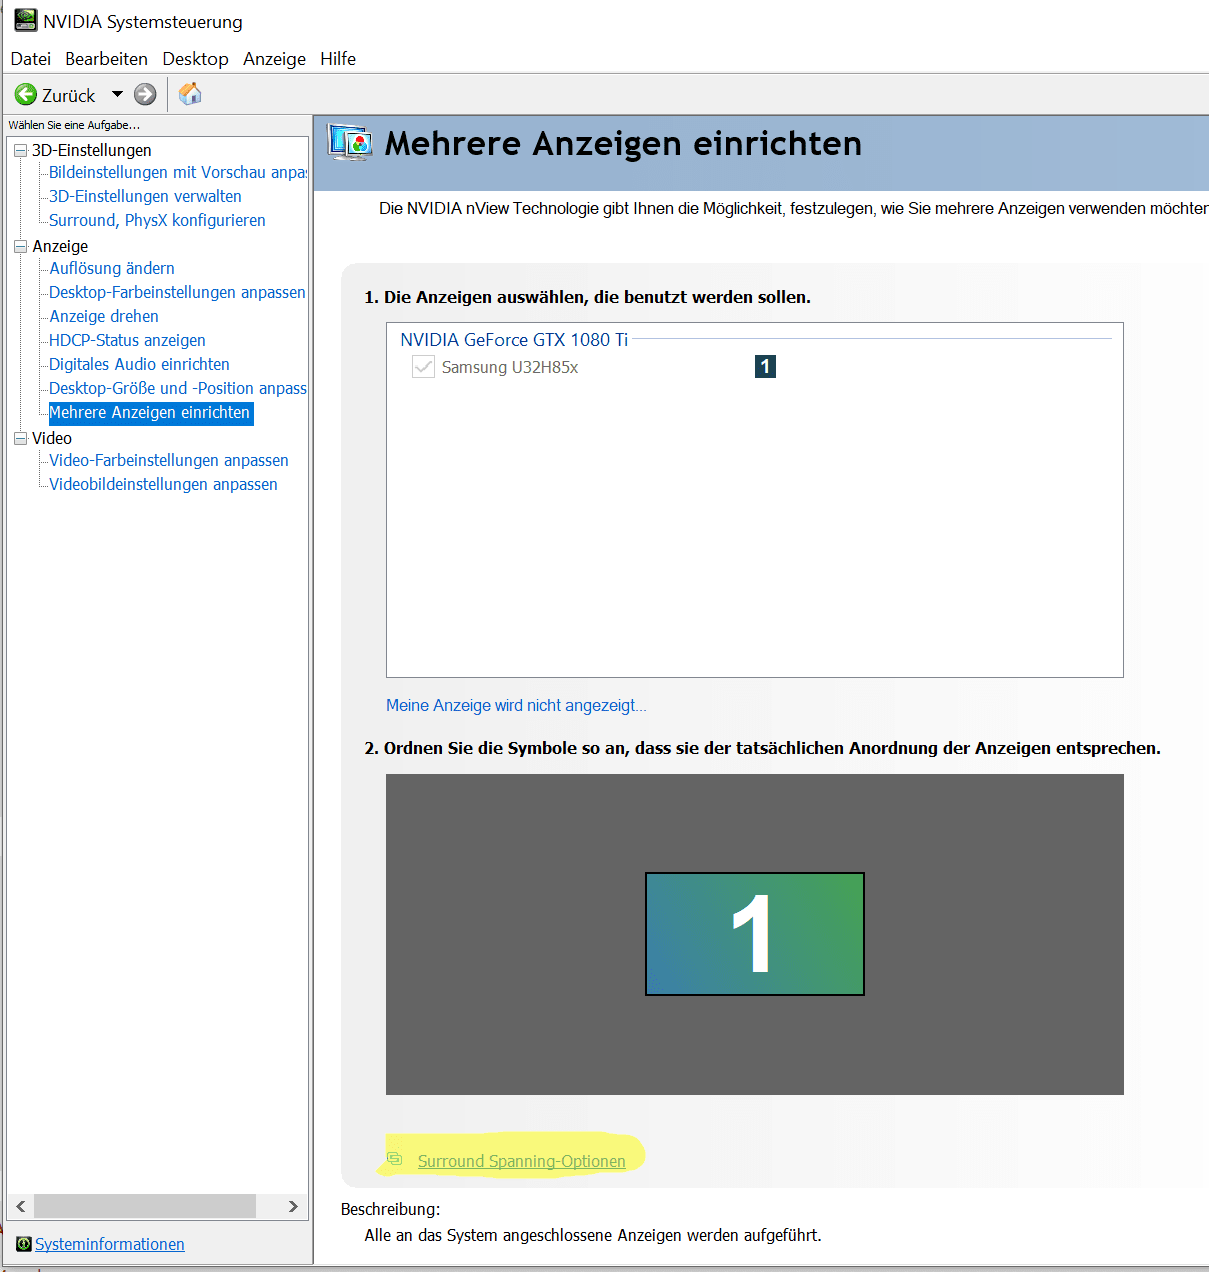Open the Bearbeiten menu
This screenshot has height=1272, width=1209.
pyautogui.click(x=106, y=59)
